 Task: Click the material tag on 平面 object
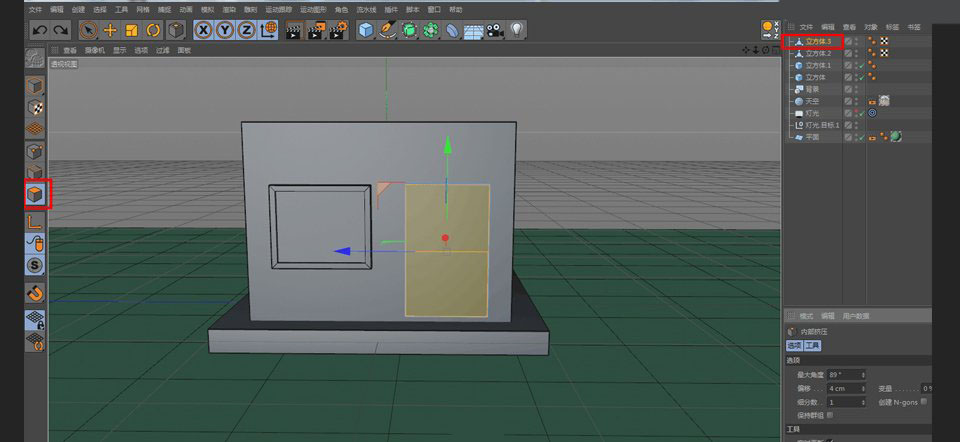[896, 137]
